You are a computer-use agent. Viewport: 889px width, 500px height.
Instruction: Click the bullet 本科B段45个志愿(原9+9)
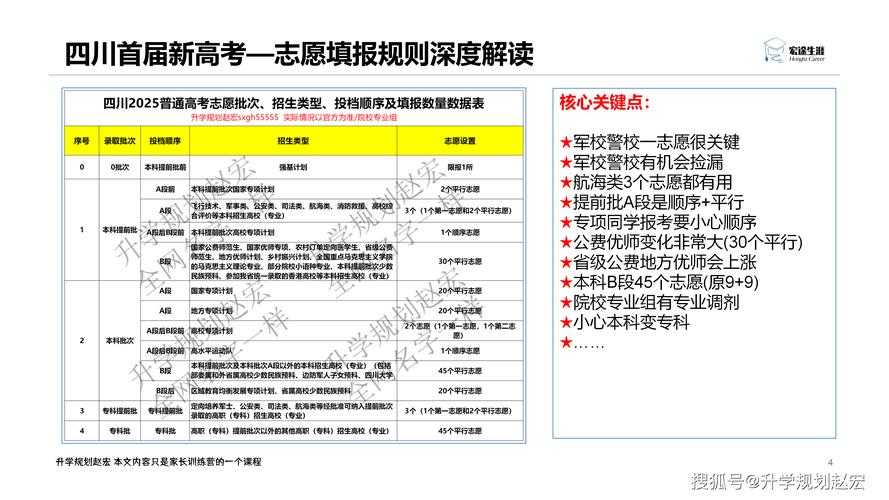659,282
